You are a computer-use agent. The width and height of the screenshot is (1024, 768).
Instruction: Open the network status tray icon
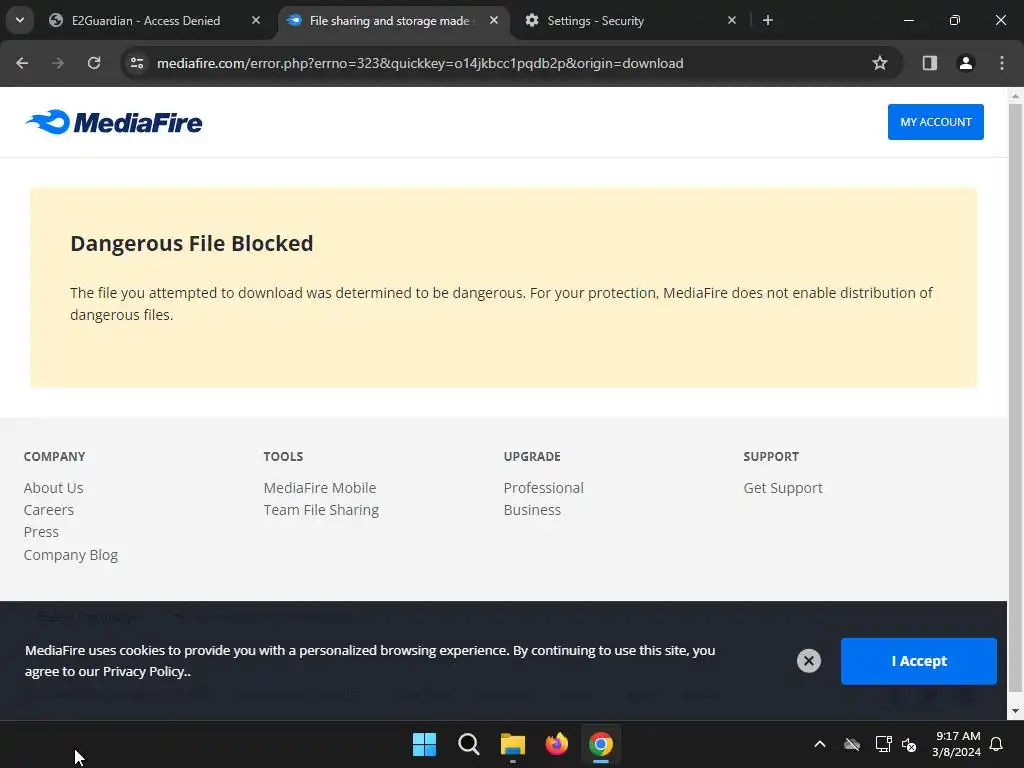tap(884, 744)
